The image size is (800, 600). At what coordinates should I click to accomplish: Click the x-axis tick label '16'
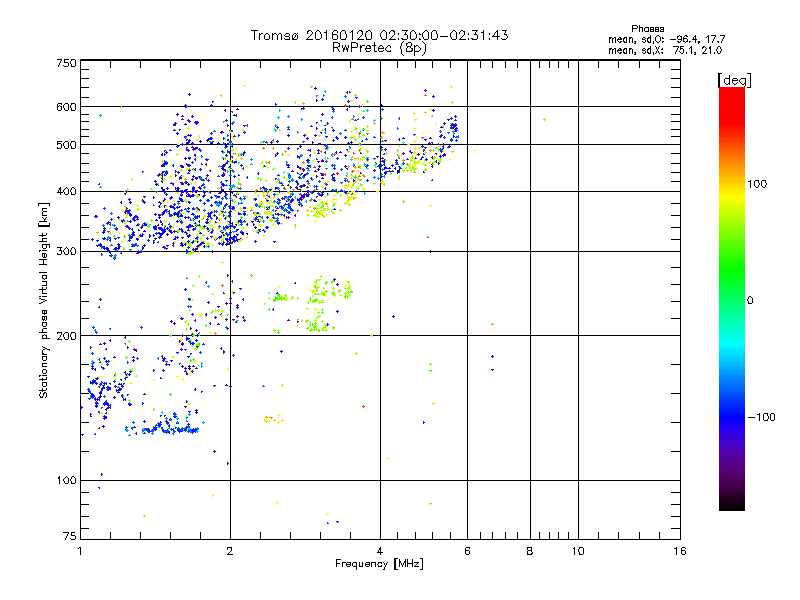pos(680,551)
